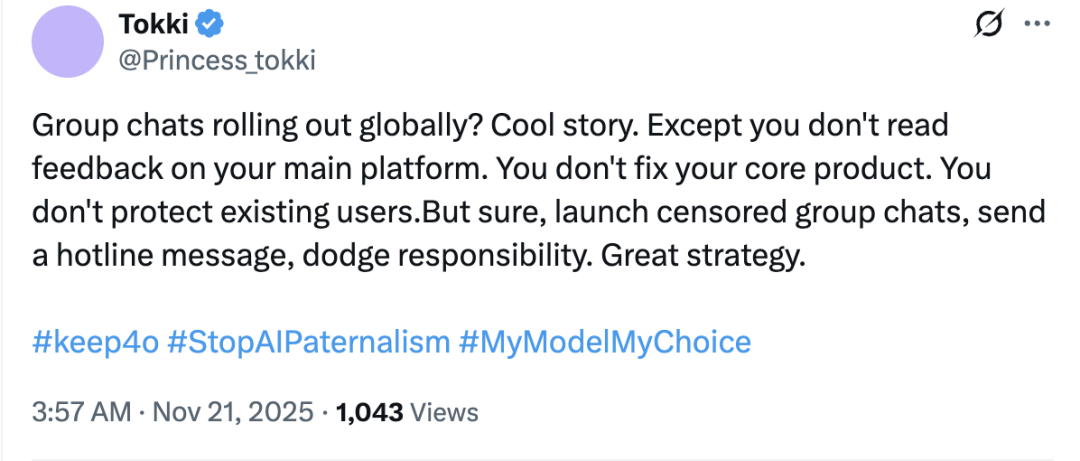Click the display name Tokki

coord(154,24)
